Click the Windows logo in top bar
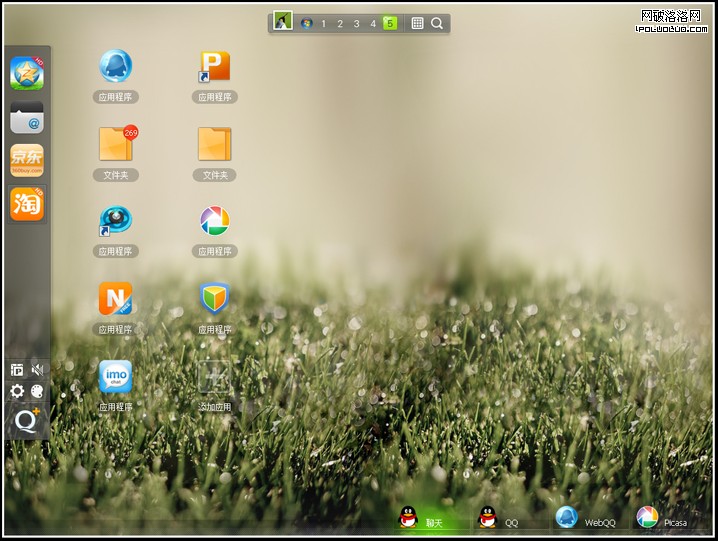The width and height of the screenshot is (718, 541). coord(306,23)
